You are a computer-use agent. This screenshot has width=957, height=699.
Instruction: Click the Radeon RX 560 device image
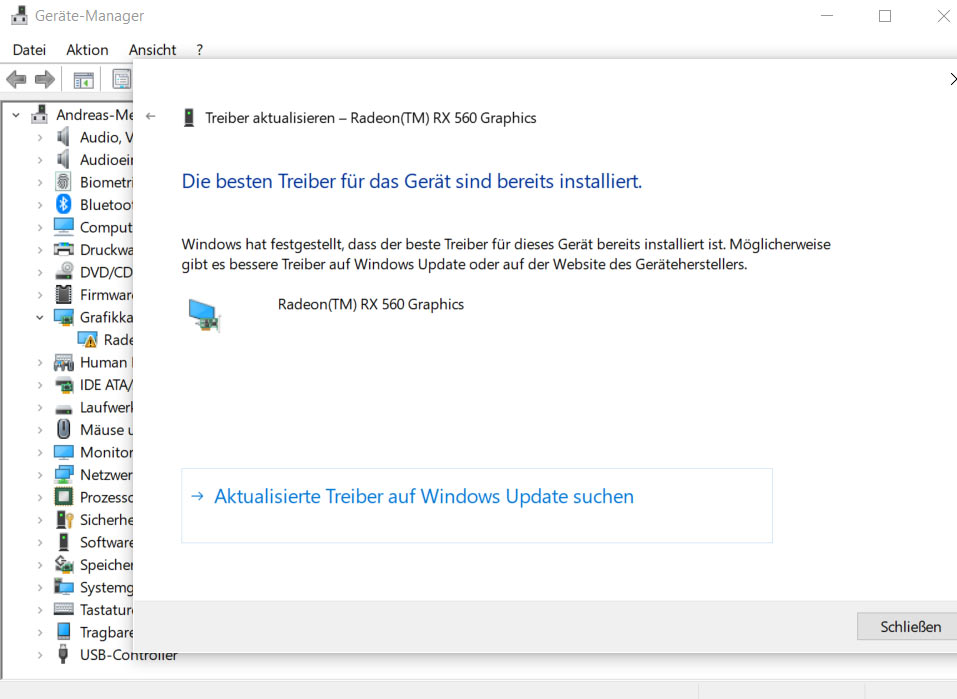(204, 316)
